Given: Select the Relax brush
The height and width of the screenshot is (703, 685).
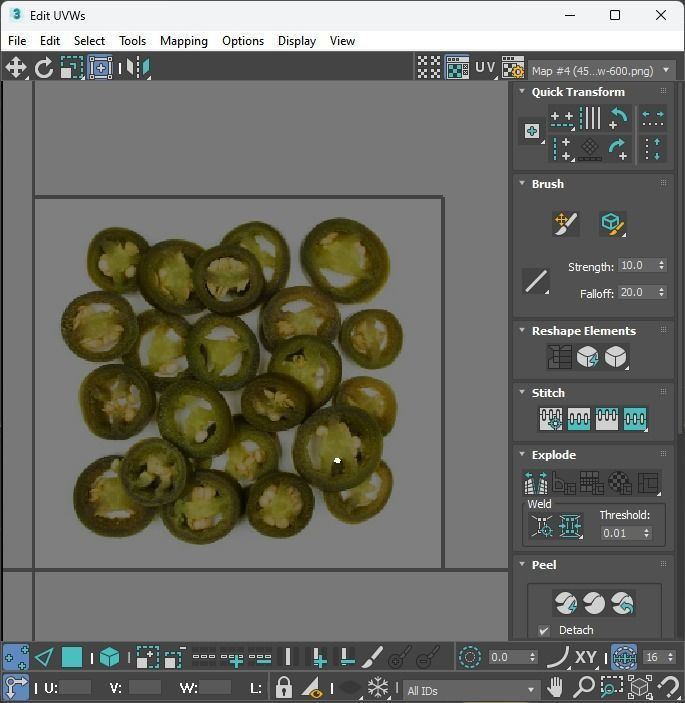Looking at the screenshot, I should coord(613,223).
